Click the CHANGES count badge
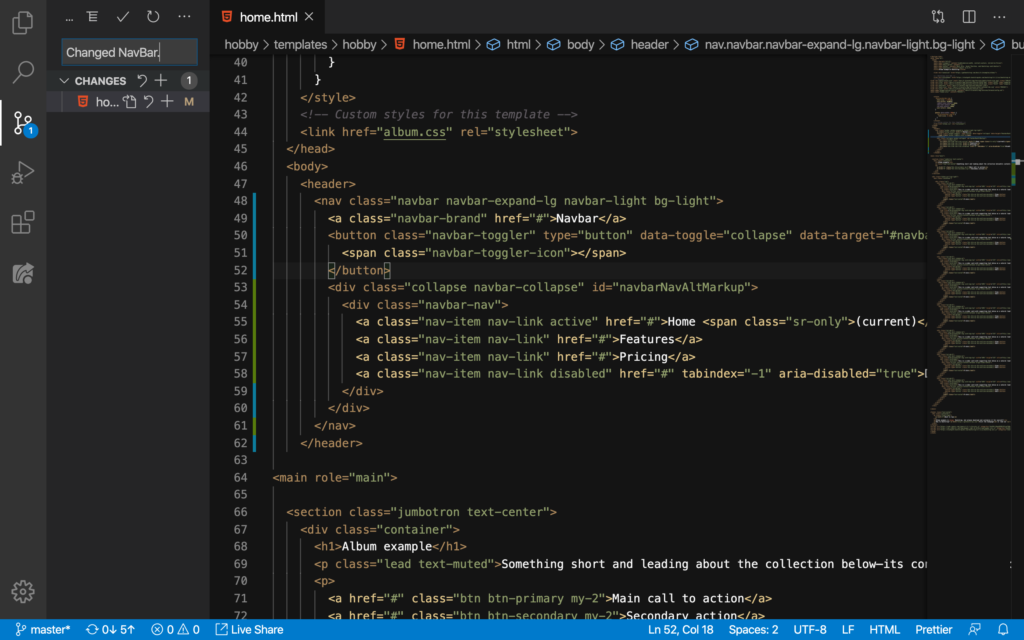 [189, 81]
